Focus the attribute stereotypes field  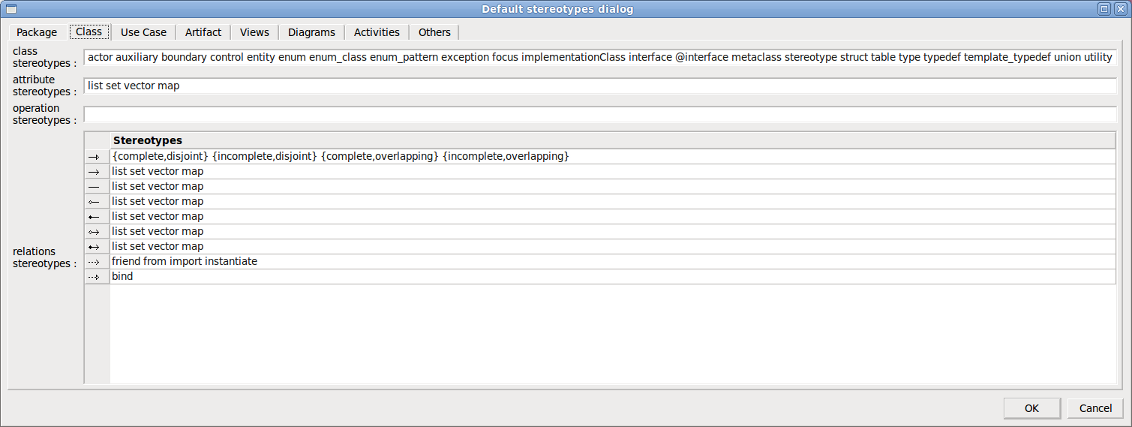point(600,86)
